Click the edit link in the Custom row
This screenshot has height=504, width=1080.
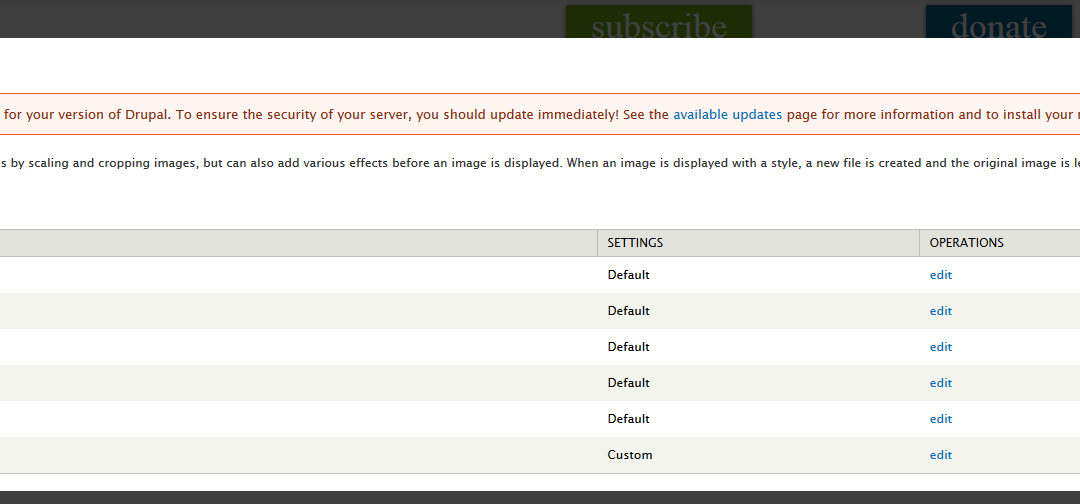coord(941,455)
